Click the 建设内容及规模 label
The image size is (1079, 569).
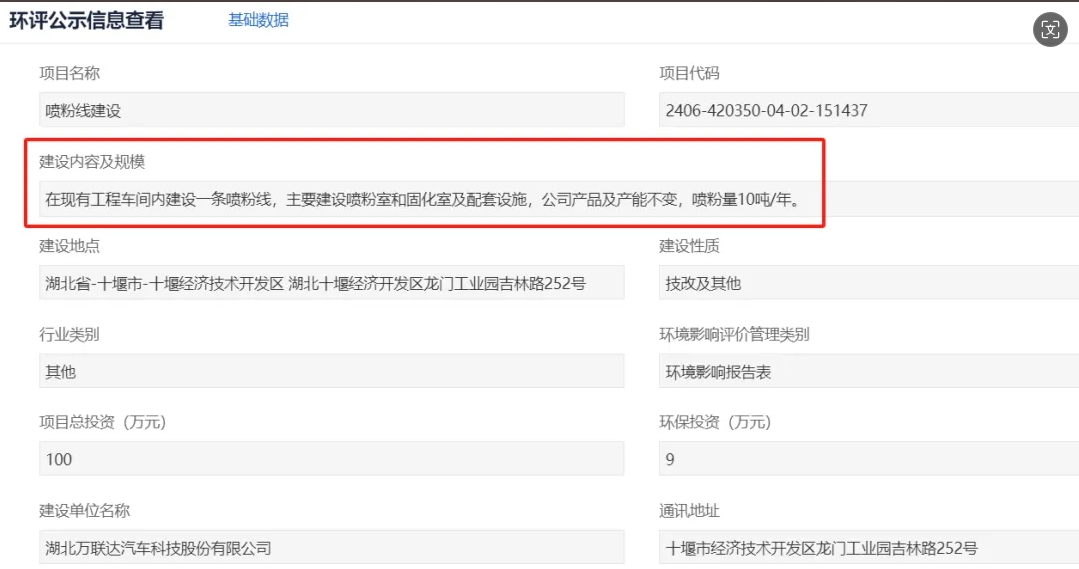pyautogui.click(x=92, y=162)
